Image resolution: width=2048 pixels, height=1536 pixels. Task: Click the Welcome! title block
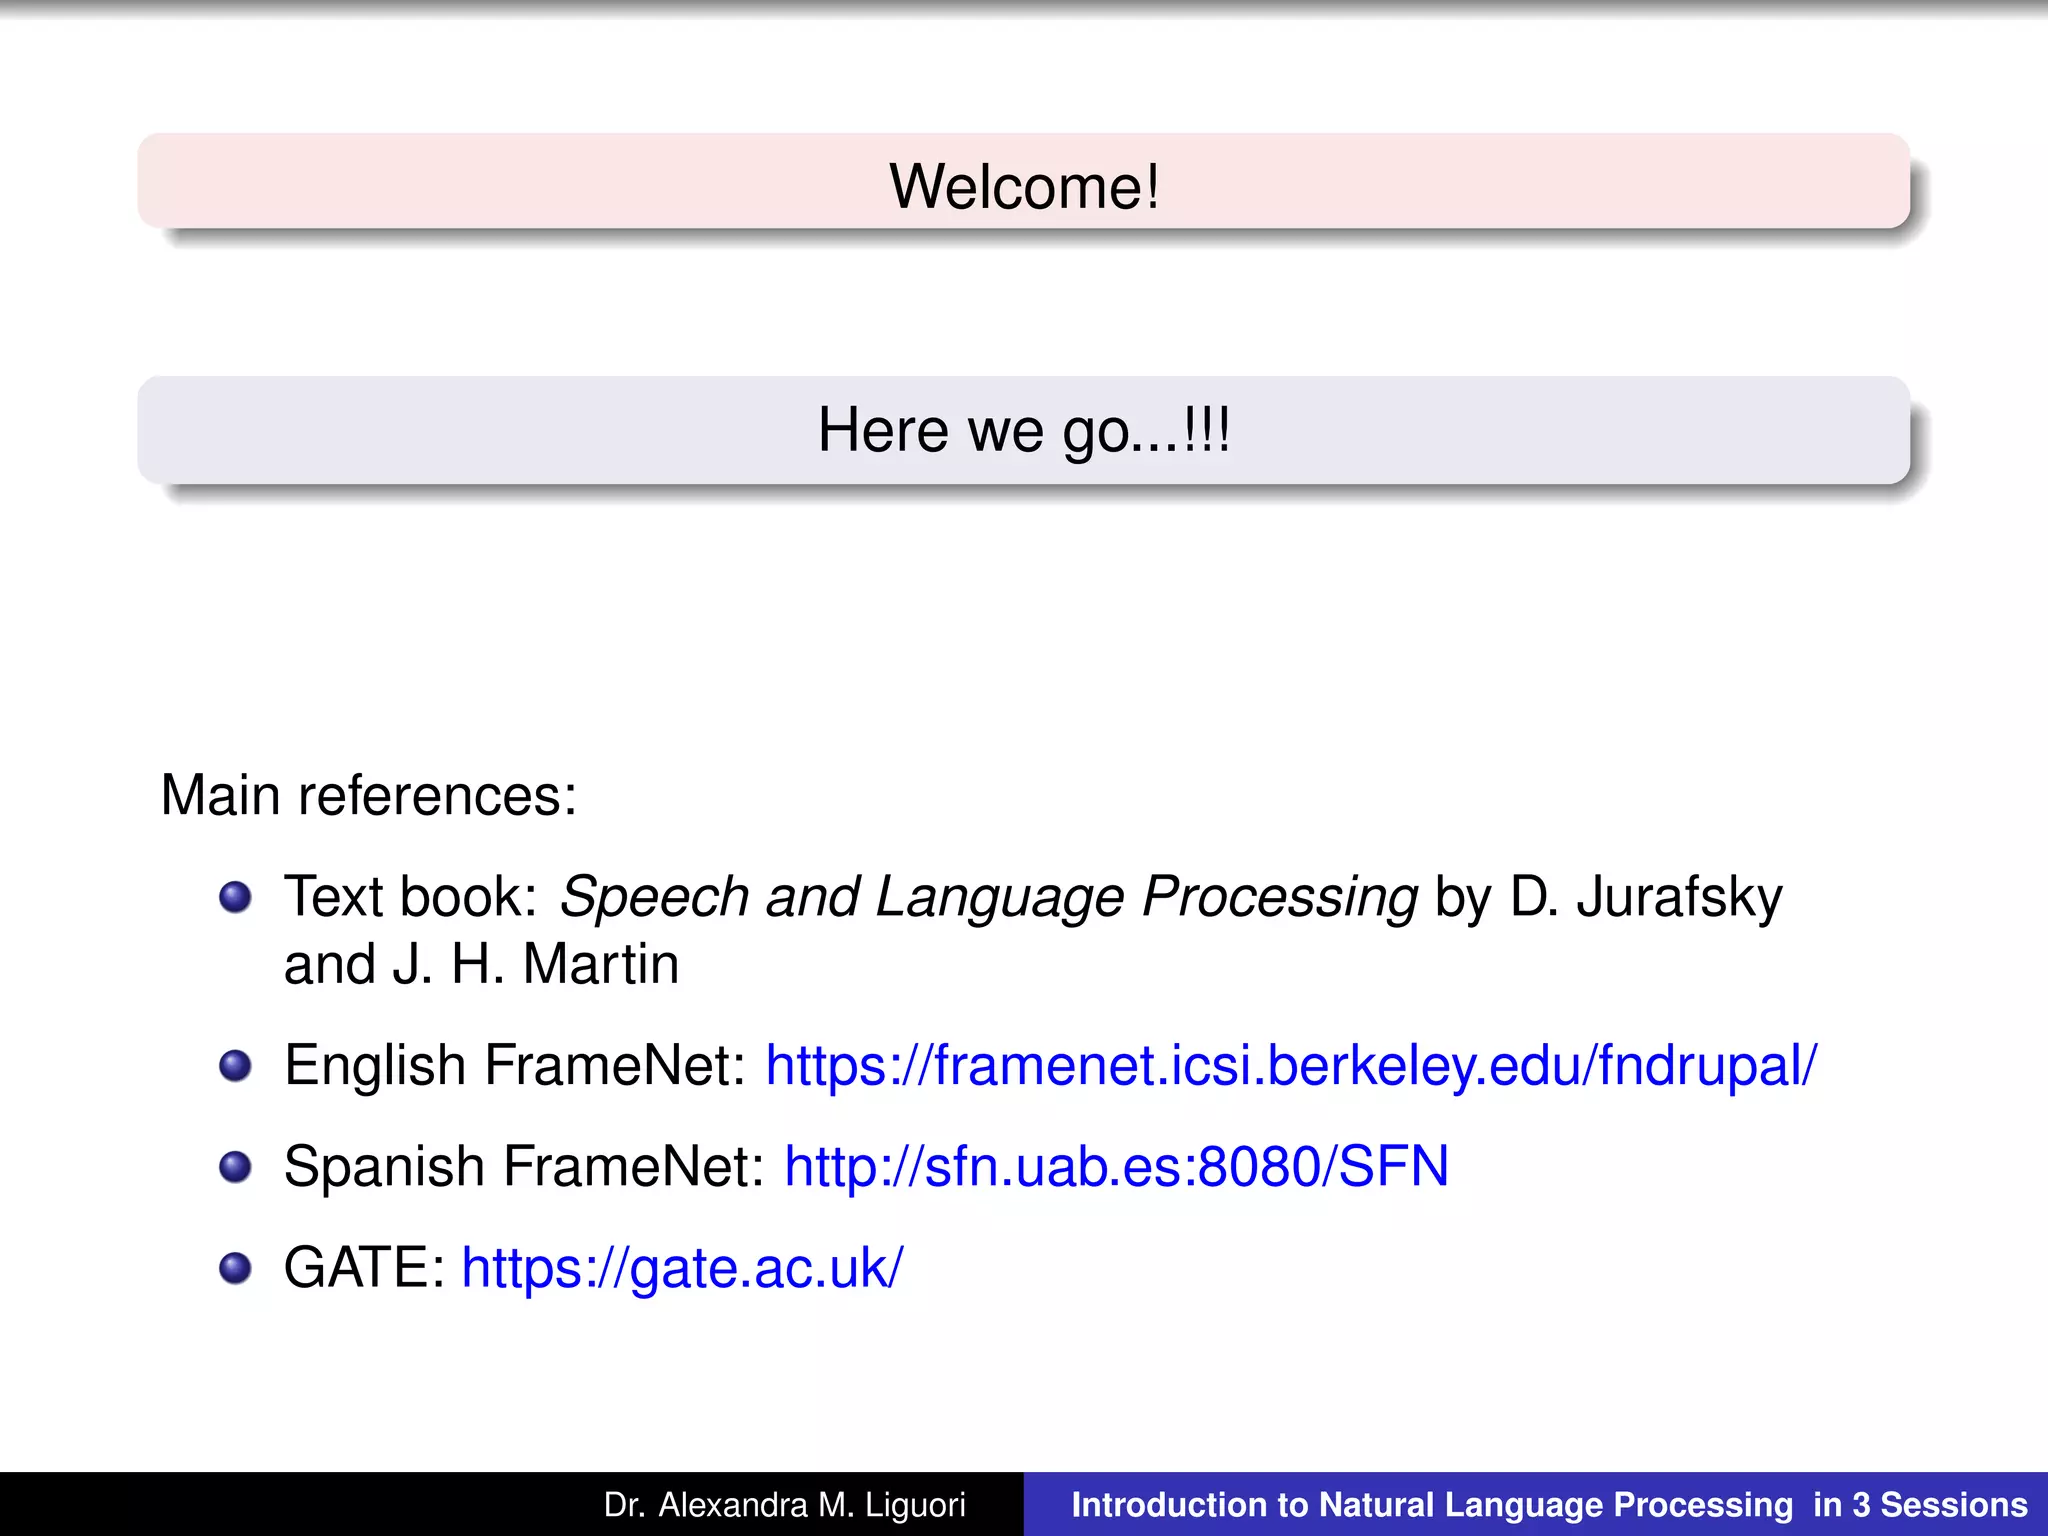1024,181
